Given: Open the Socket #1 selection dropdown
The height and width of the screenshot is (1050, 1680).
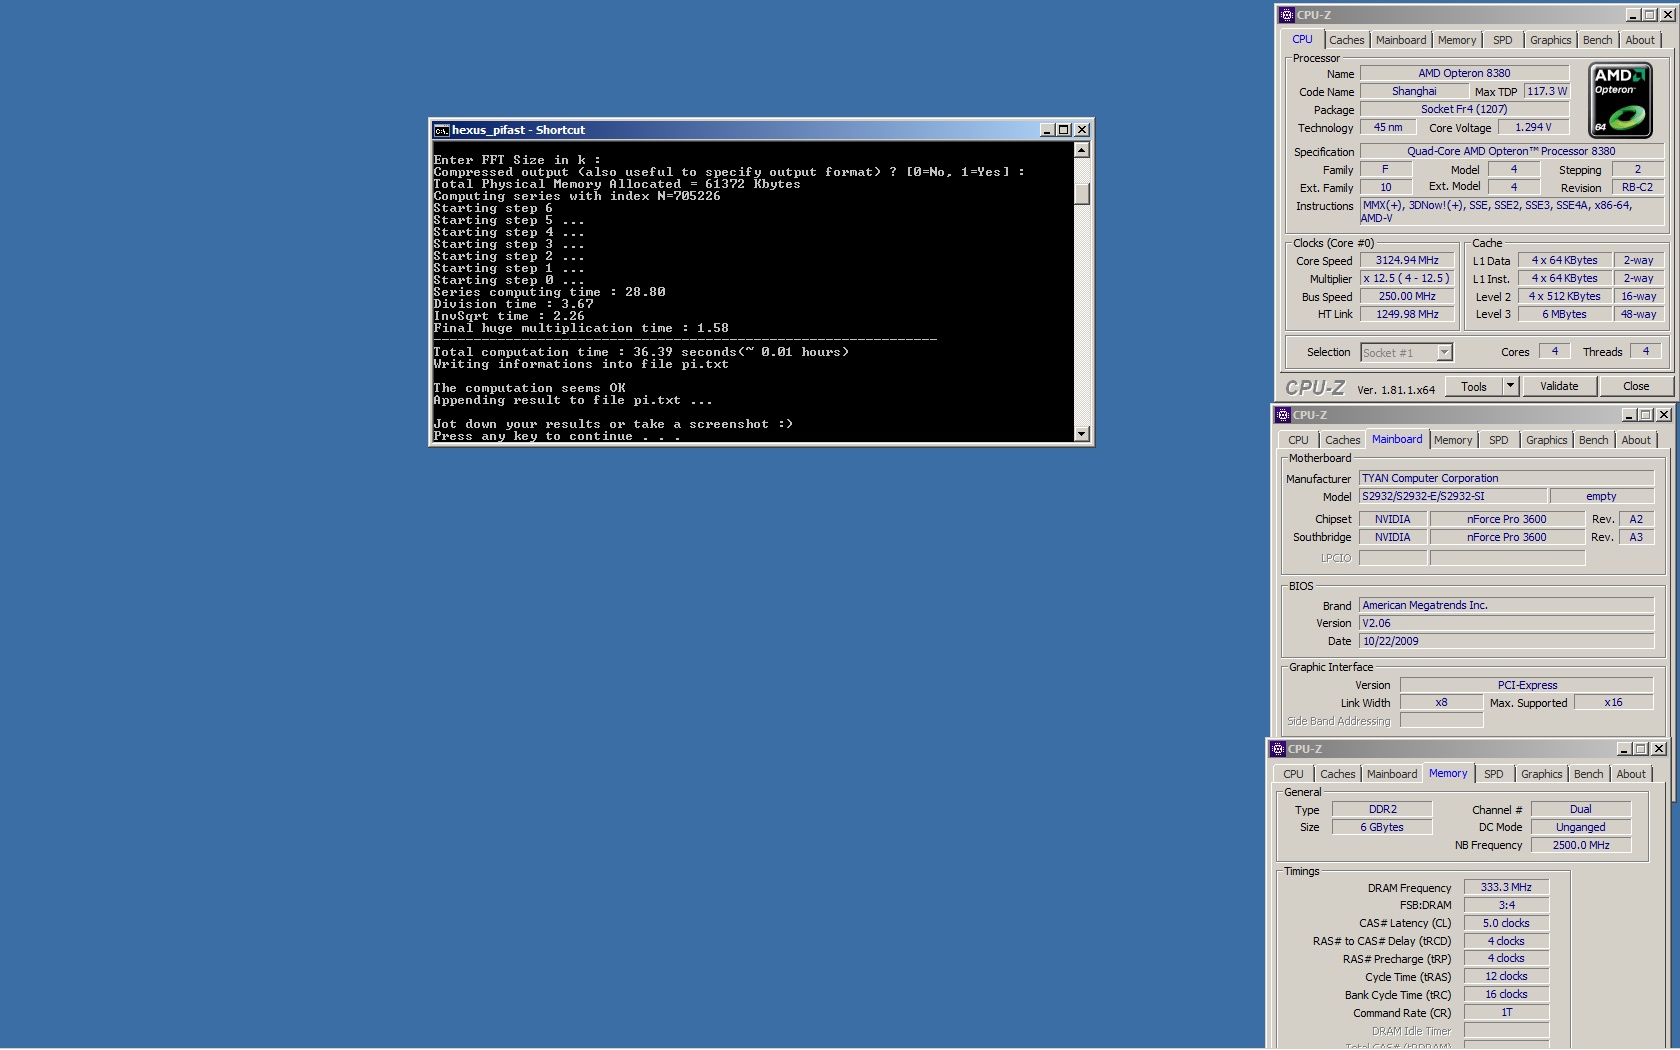Looking at the screenshot, I should coord(1444,352).
